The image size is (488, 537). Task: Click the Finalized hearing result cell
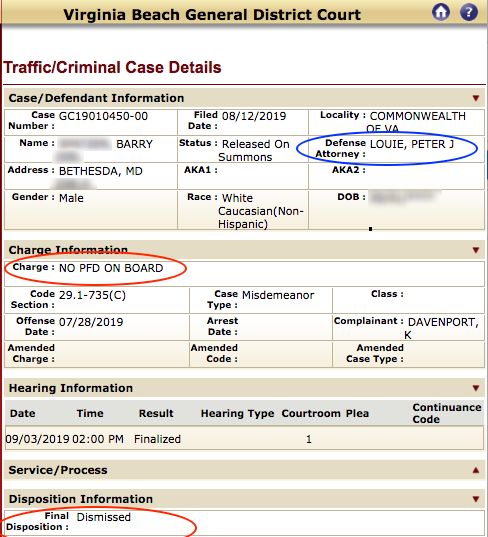click(157, 439)
